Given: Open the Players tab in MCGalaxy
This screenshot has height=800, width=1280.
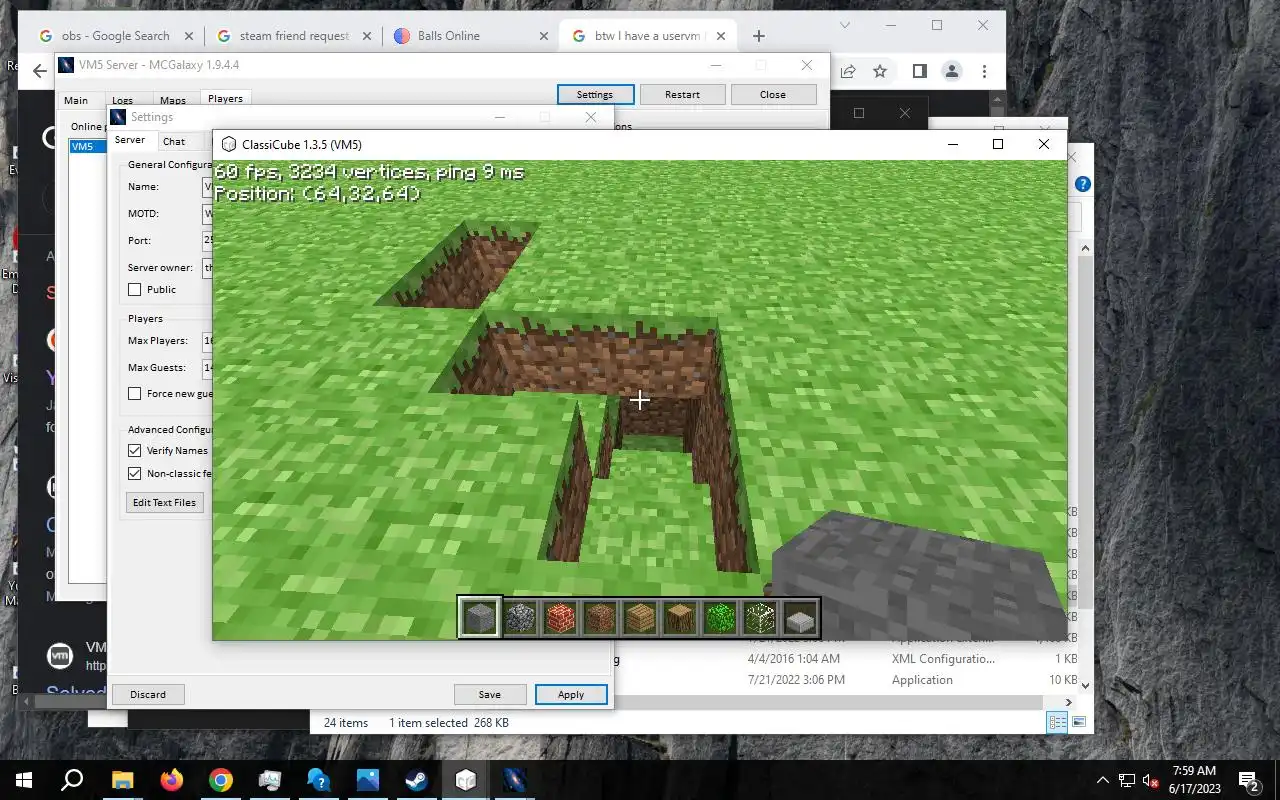Looking at the screenshot, I should coord(225,99).
